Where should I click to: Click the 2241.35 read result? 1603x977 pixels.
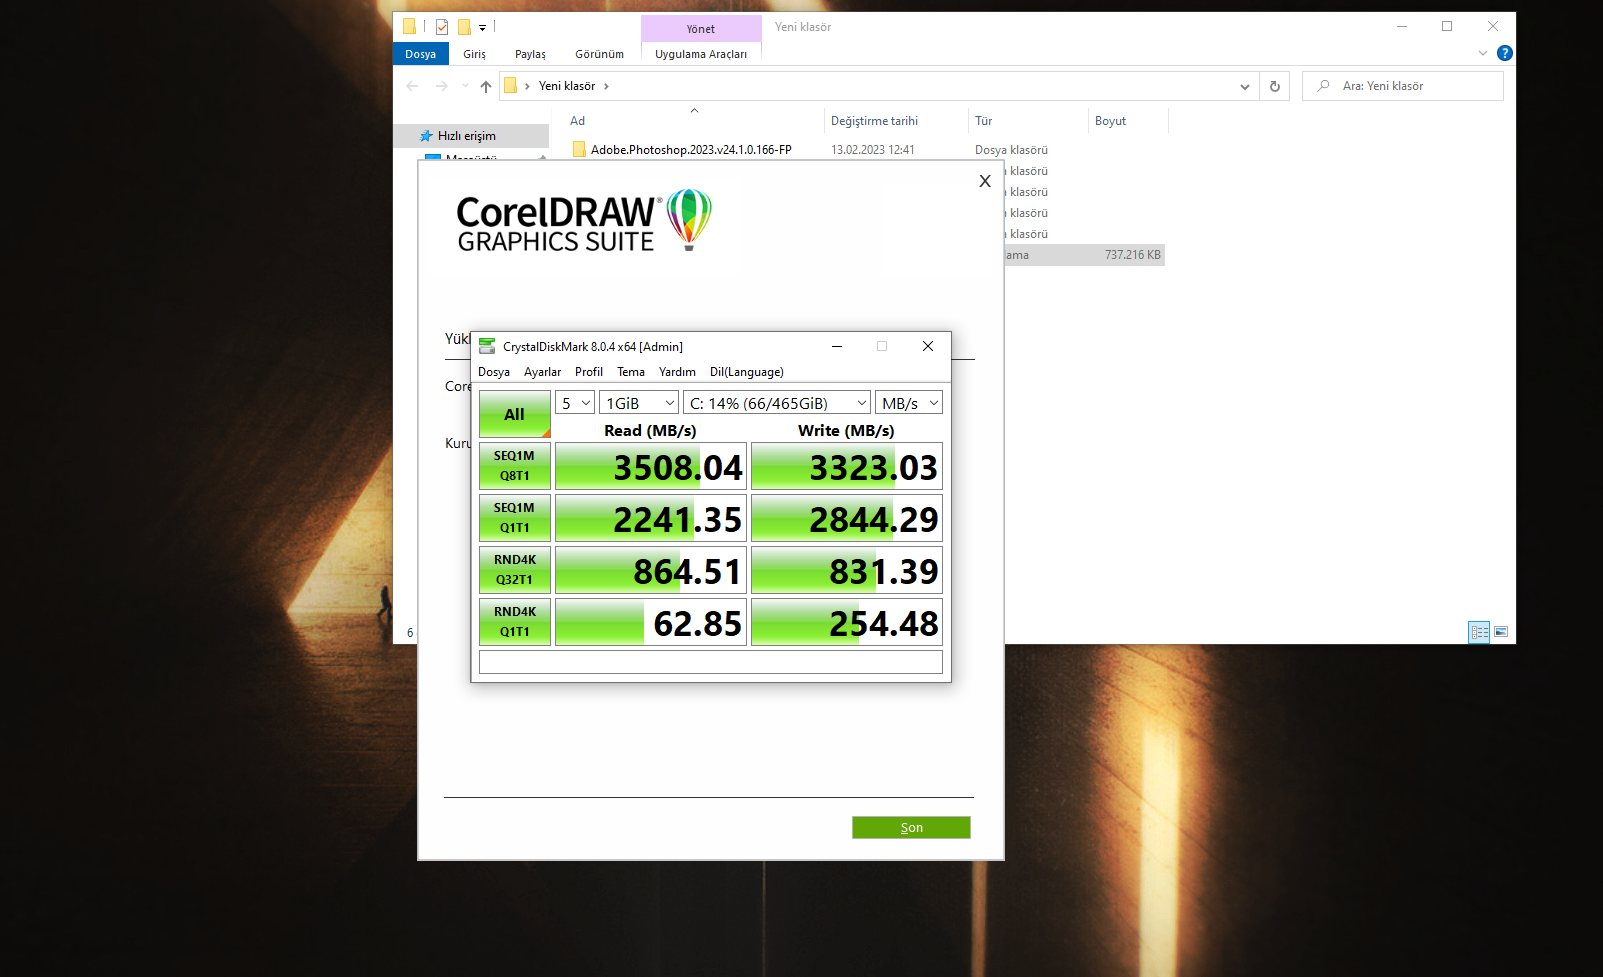(x=651, y=518)
